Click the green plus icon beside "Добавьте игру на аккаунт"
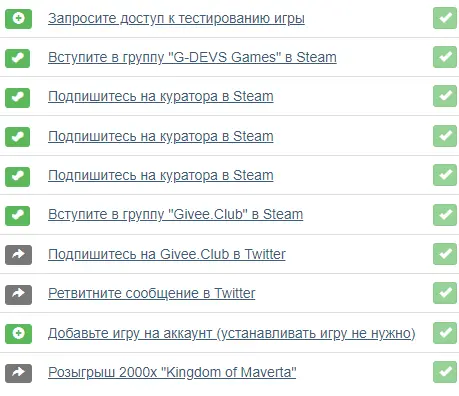The image size is (459, 396). [18, 334]
